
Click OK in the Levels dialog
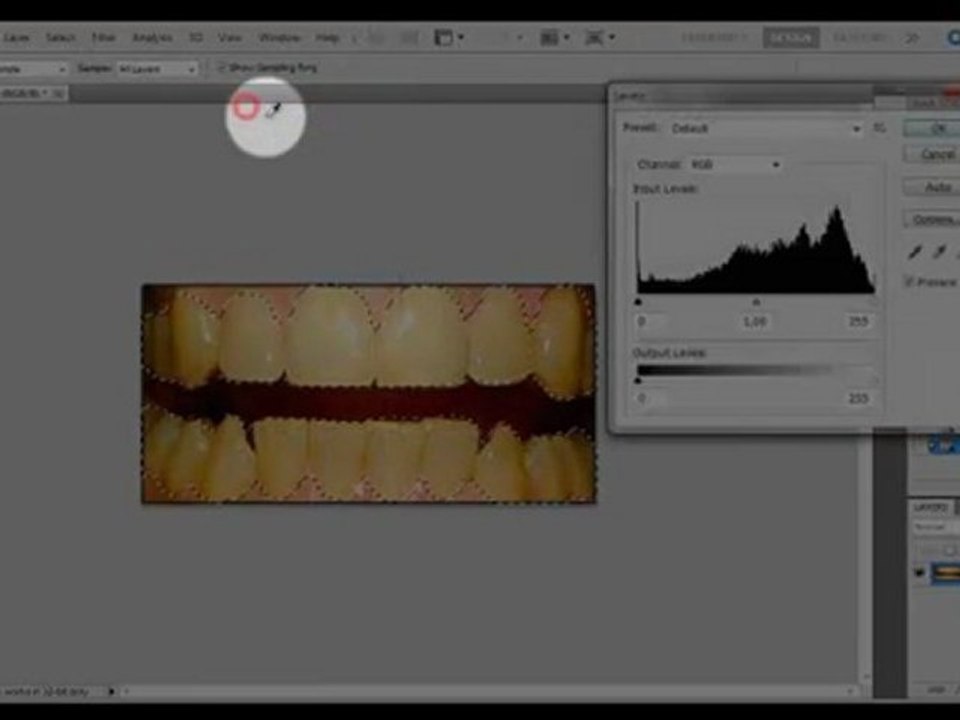click(932, 128)
